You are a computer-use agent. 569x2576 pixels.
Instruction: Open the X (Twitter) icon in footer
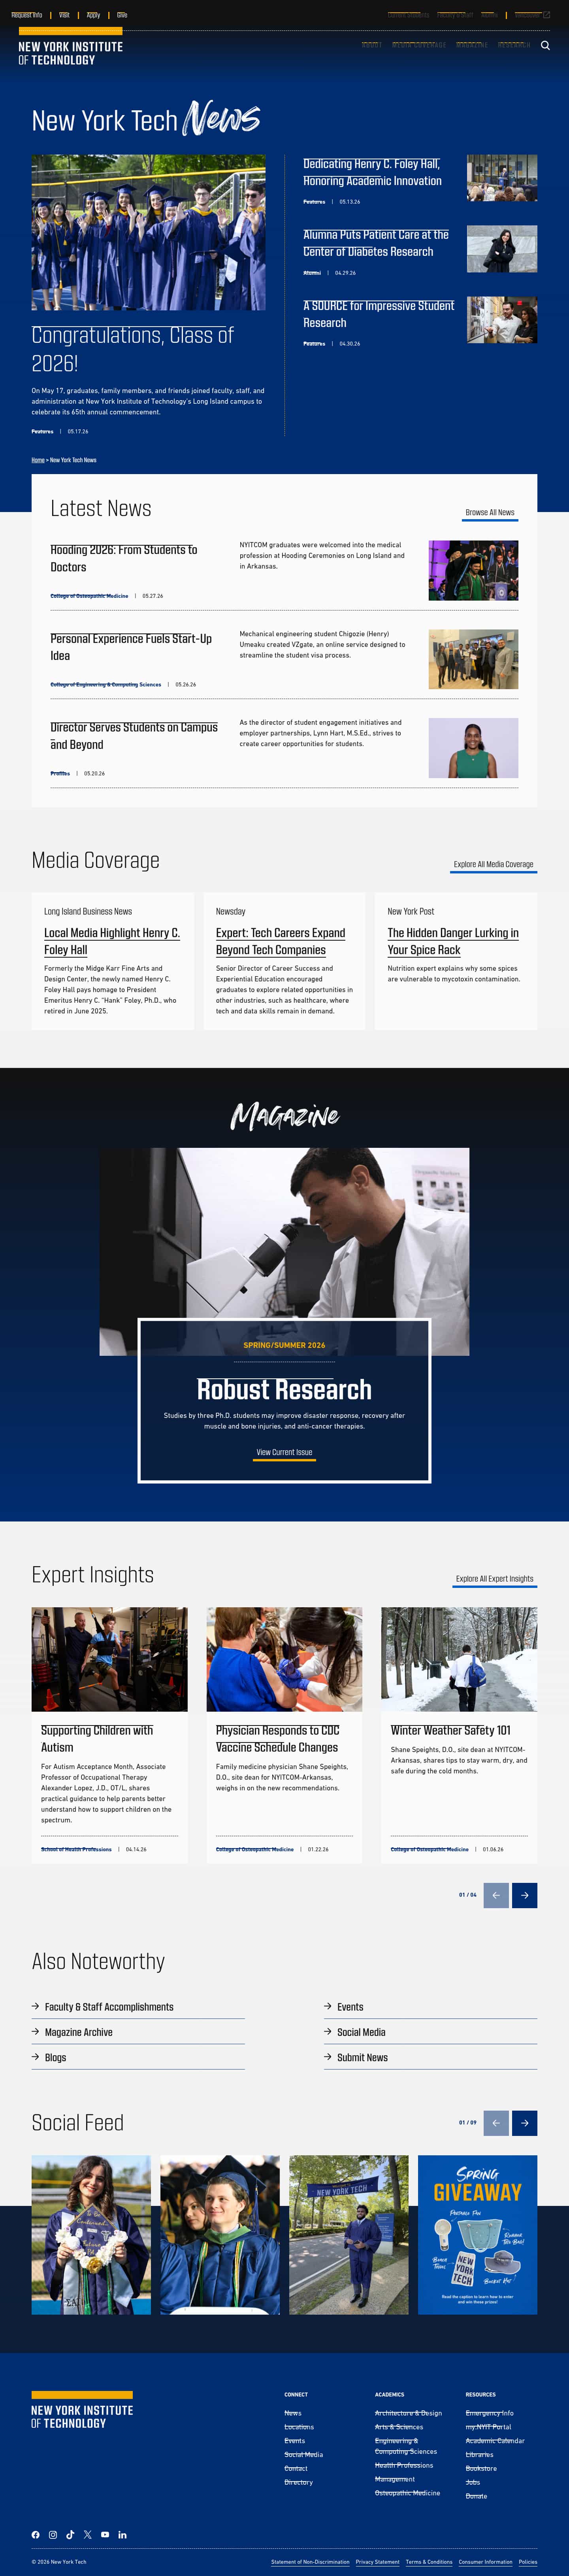click(88, 2534)
